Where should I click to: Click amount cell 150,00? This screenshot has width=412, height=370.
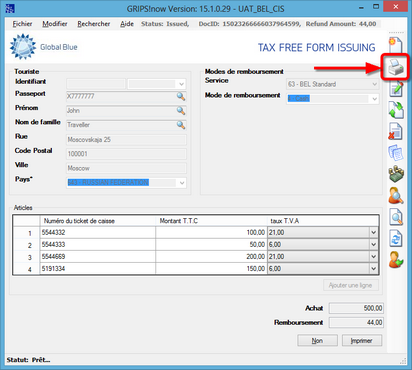[x=211, y=269]
